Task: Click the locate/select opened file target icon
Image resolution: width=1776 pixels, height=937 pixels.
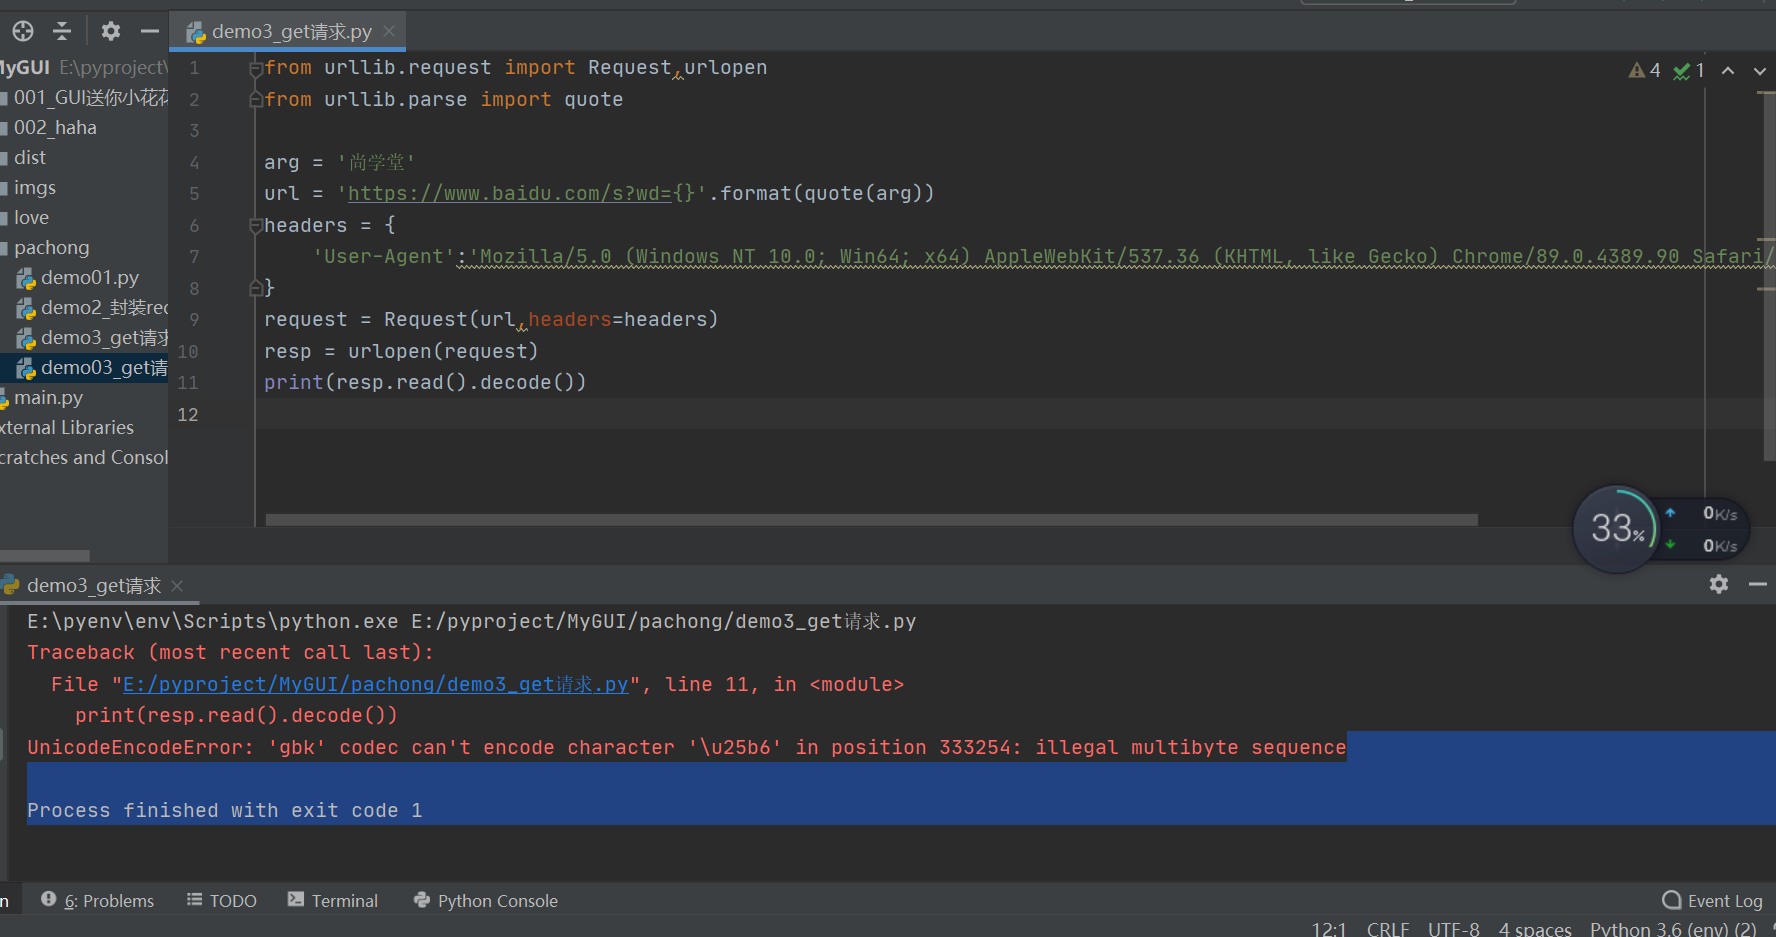Action: coord(23,31)
